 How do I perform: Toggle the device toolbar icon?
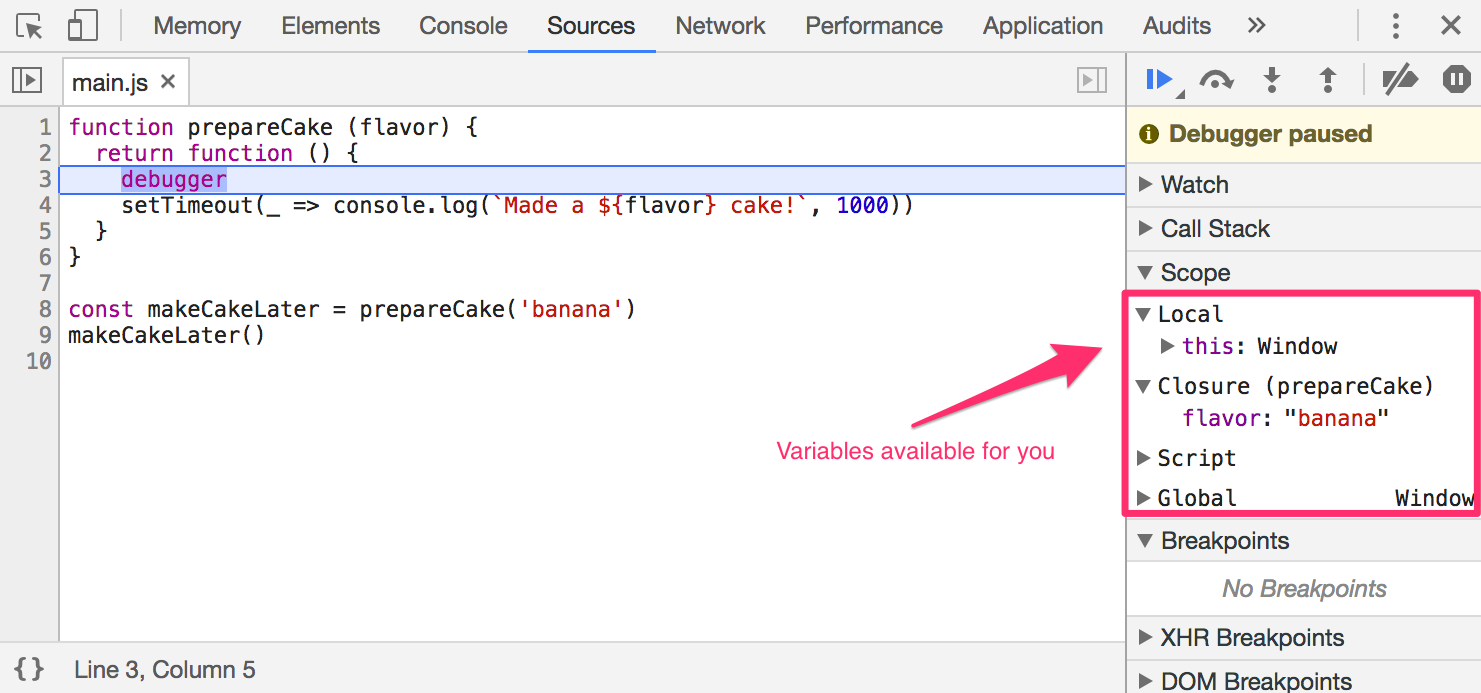(82, 26)
